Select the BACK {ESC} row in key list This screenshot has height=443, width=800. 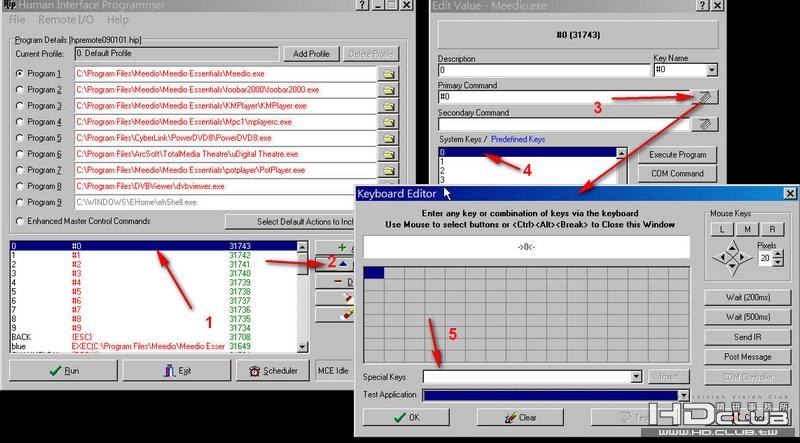point(153,337)
